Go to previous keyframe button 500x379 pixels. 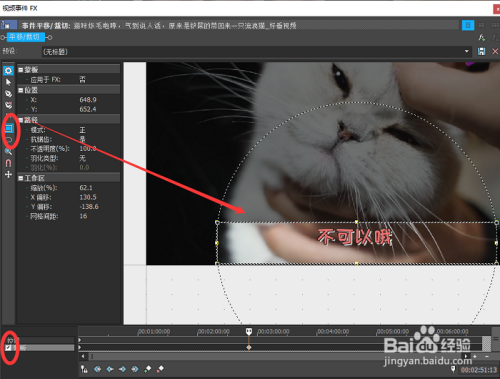click(110, 369)
